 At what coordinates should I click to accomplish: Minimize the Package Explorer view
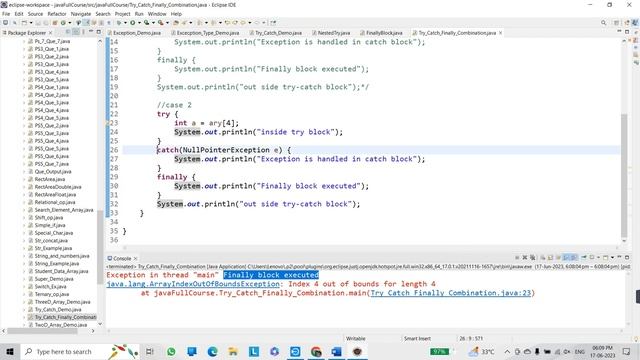coord(91,31)
